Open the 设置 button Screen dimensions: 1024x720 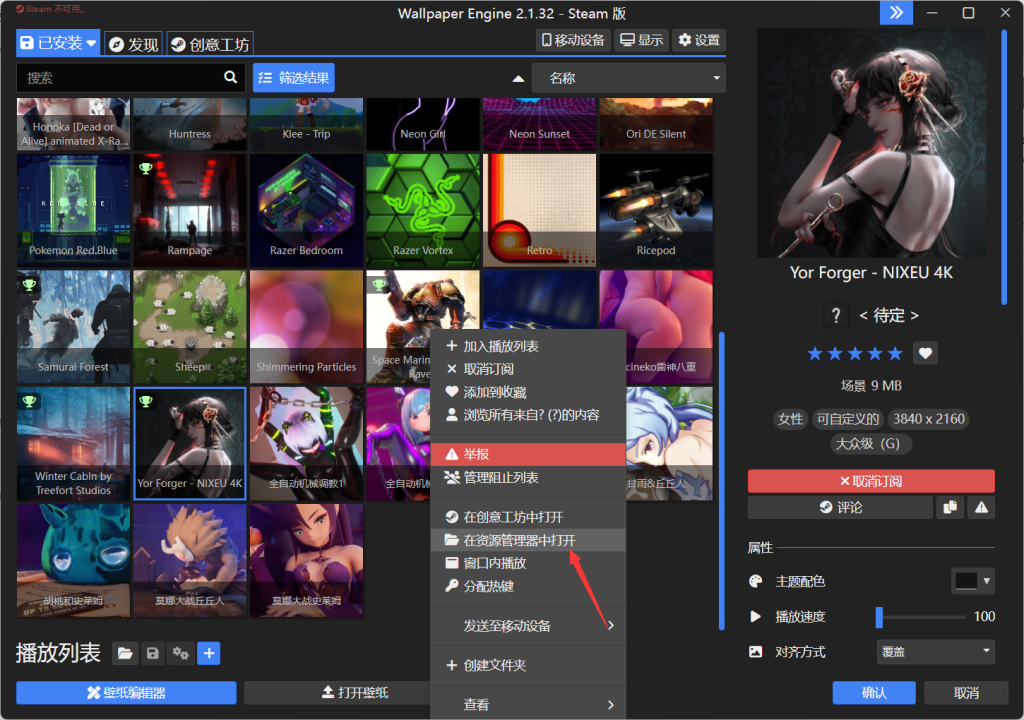[699, 41]
